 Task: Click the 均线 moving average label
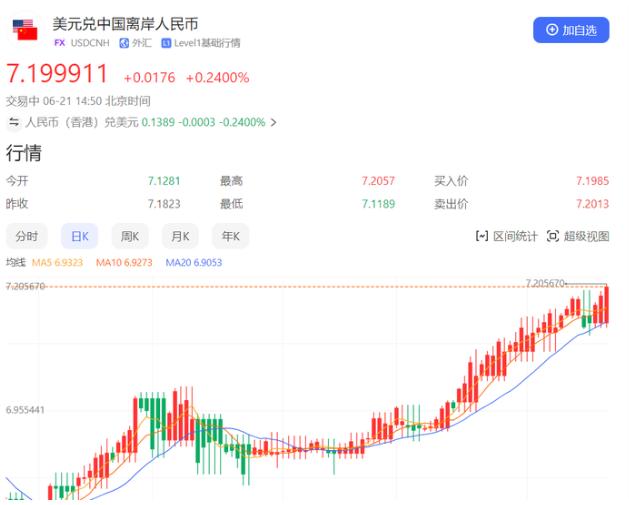pos(16,263)
